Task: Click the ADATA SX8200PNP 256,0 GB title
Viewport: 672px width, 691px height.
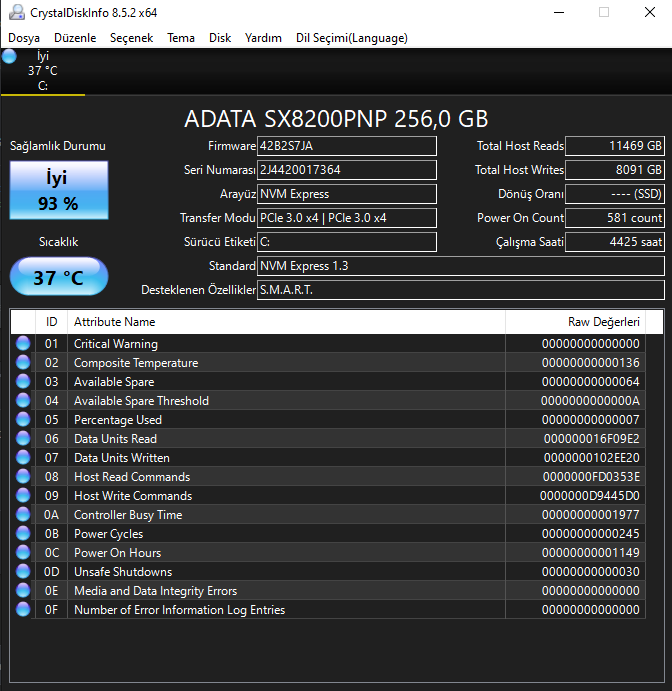Action: pyautogui.click(x=336, y=119)
